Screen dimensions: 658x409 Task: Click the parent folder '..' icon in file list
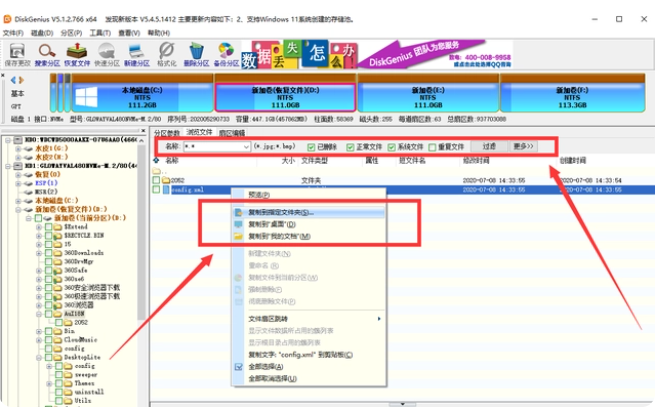pyautogui.click(x=156, y=171)
